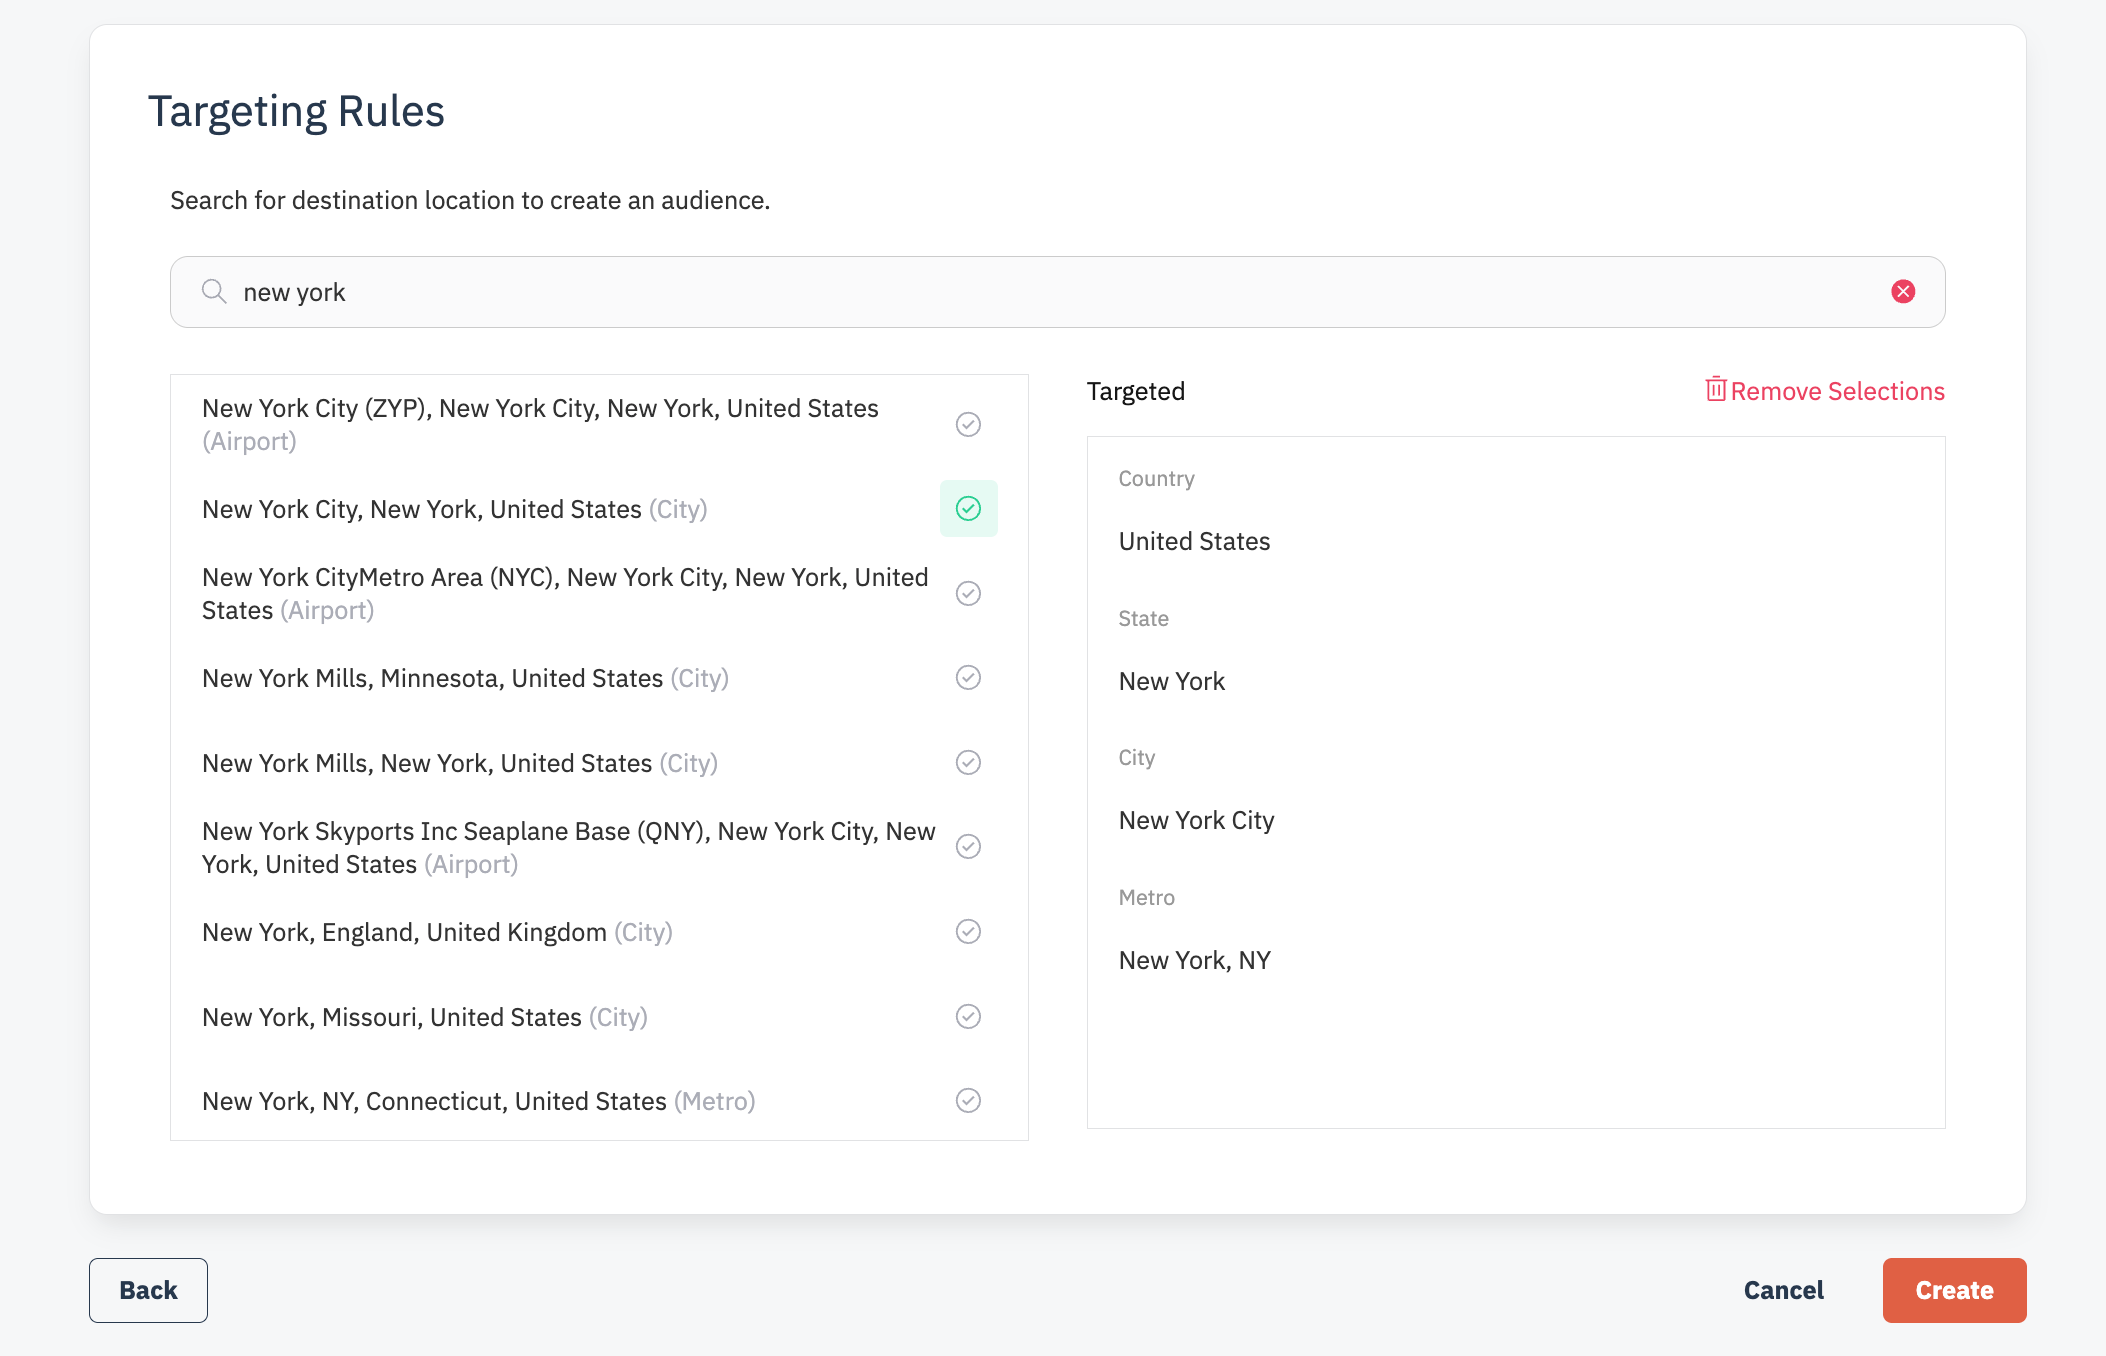Click into the destination search field
This screenshot has width=2106, height=1356.
[1000, 292]
